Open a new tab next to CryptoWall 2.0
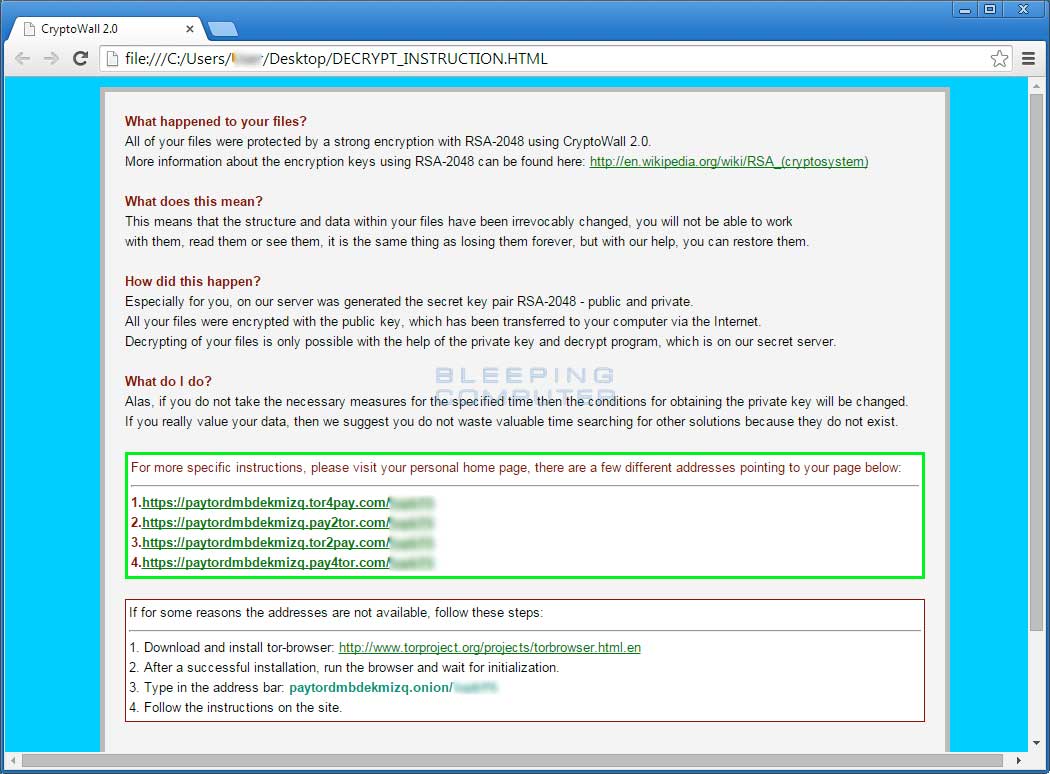Viewport: 1050px width, 774px height. 222,29
